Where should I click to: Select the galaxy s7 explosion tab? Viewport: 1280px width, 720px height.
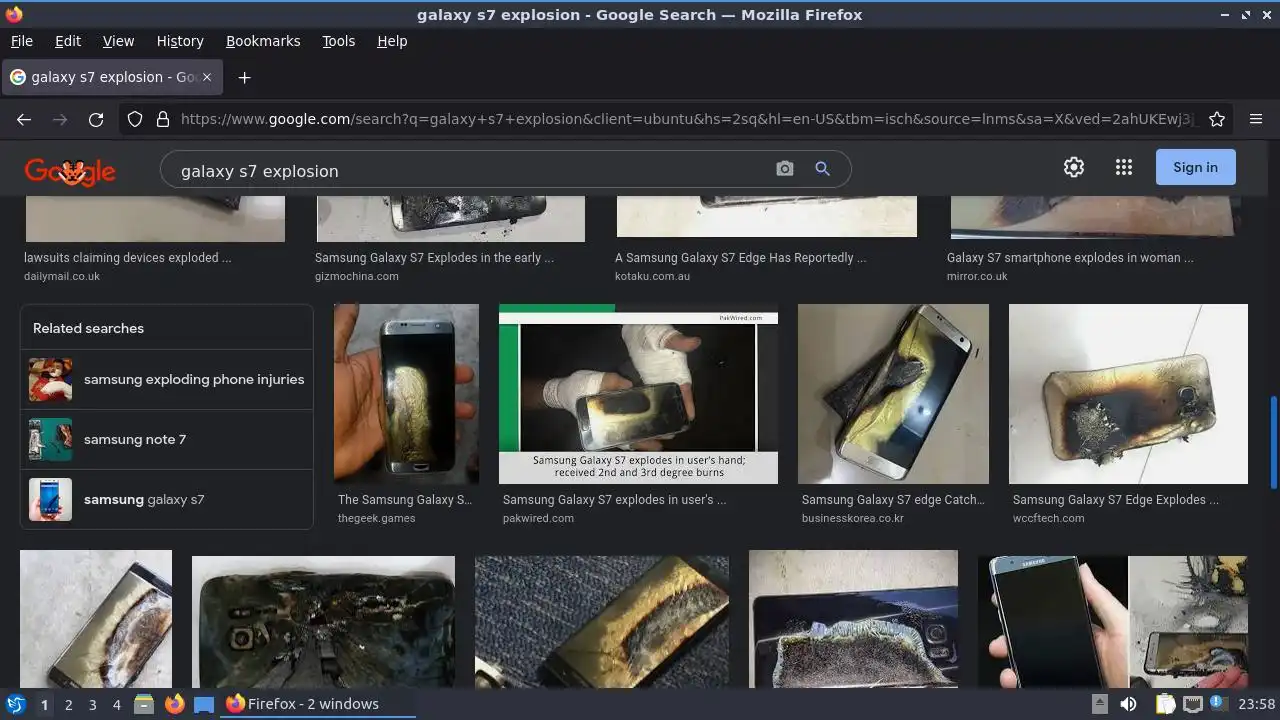111,77
